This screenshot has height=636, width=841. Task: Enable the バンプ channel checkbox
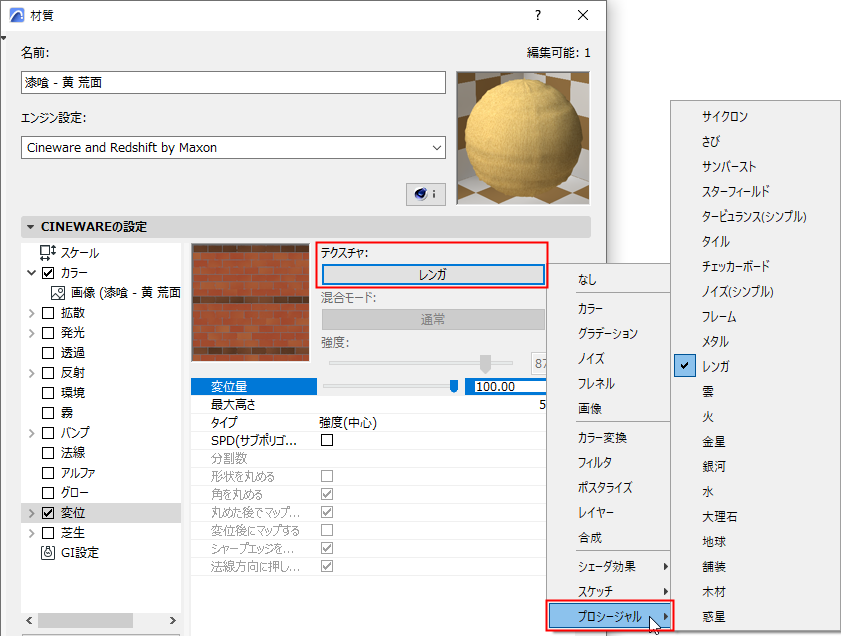[48, 433]
